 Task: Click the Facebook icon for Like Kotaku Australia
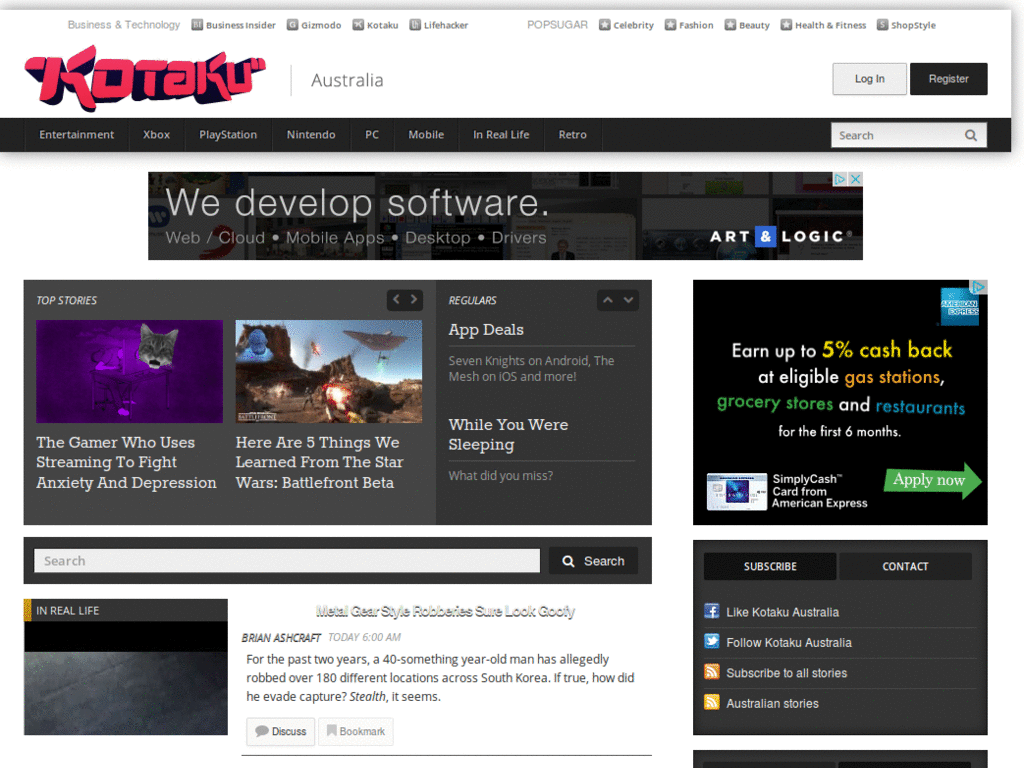(712, 611)
